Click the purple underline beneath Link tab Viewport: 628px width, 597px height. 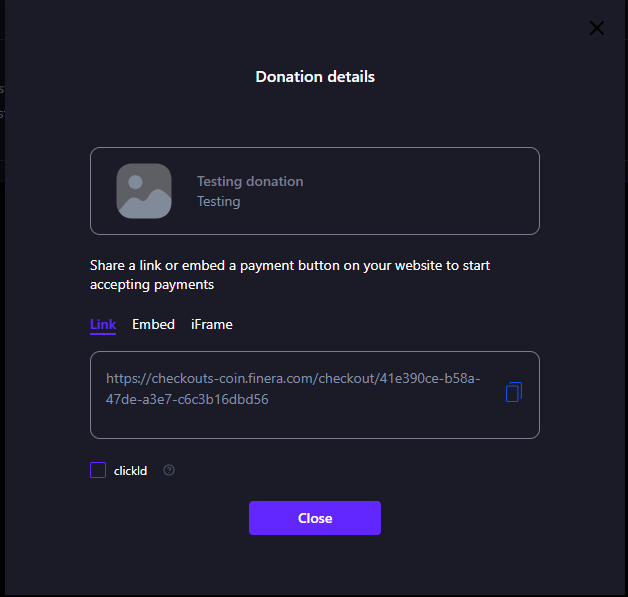coord(103,334)
